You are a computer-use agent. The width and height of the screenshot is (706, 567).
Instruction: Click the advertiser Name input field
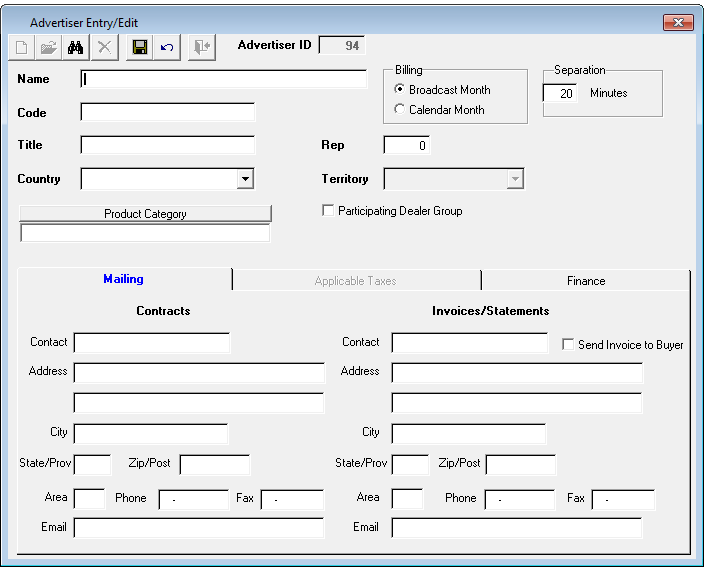tap(224, 79)
